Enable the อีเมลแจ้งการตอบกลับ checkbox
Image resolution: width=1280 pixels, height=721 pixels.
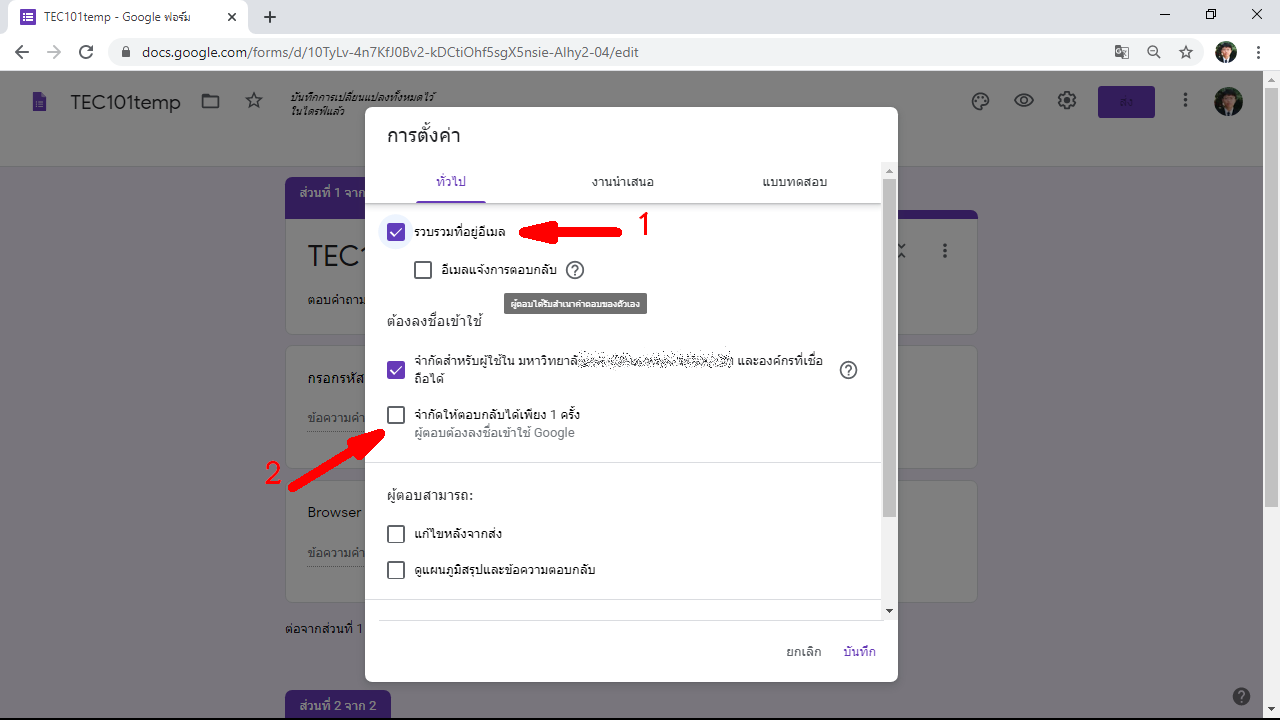423,270
